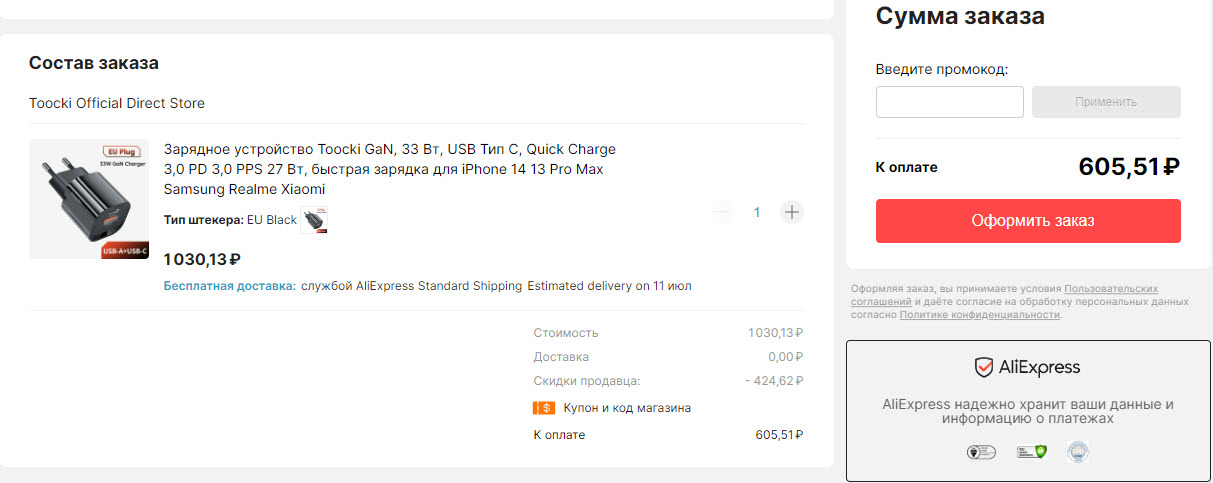
Task: Click the quantity value between the stepper buttons
Action: point(757,212)
